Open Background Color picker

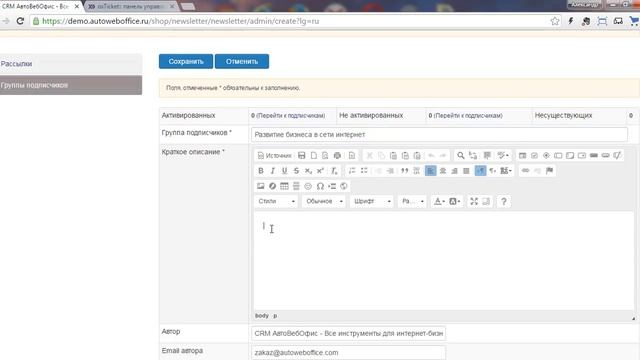454,201
